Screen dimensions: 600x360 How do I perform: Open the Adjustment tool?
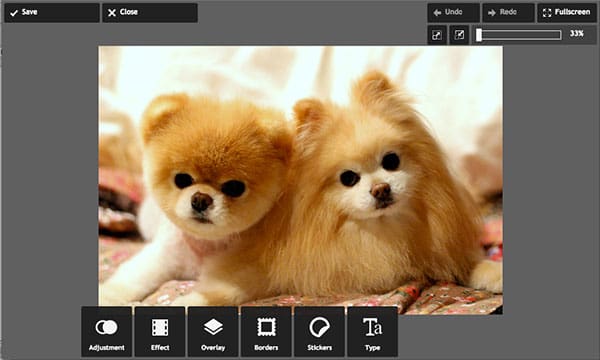point(106,332)
